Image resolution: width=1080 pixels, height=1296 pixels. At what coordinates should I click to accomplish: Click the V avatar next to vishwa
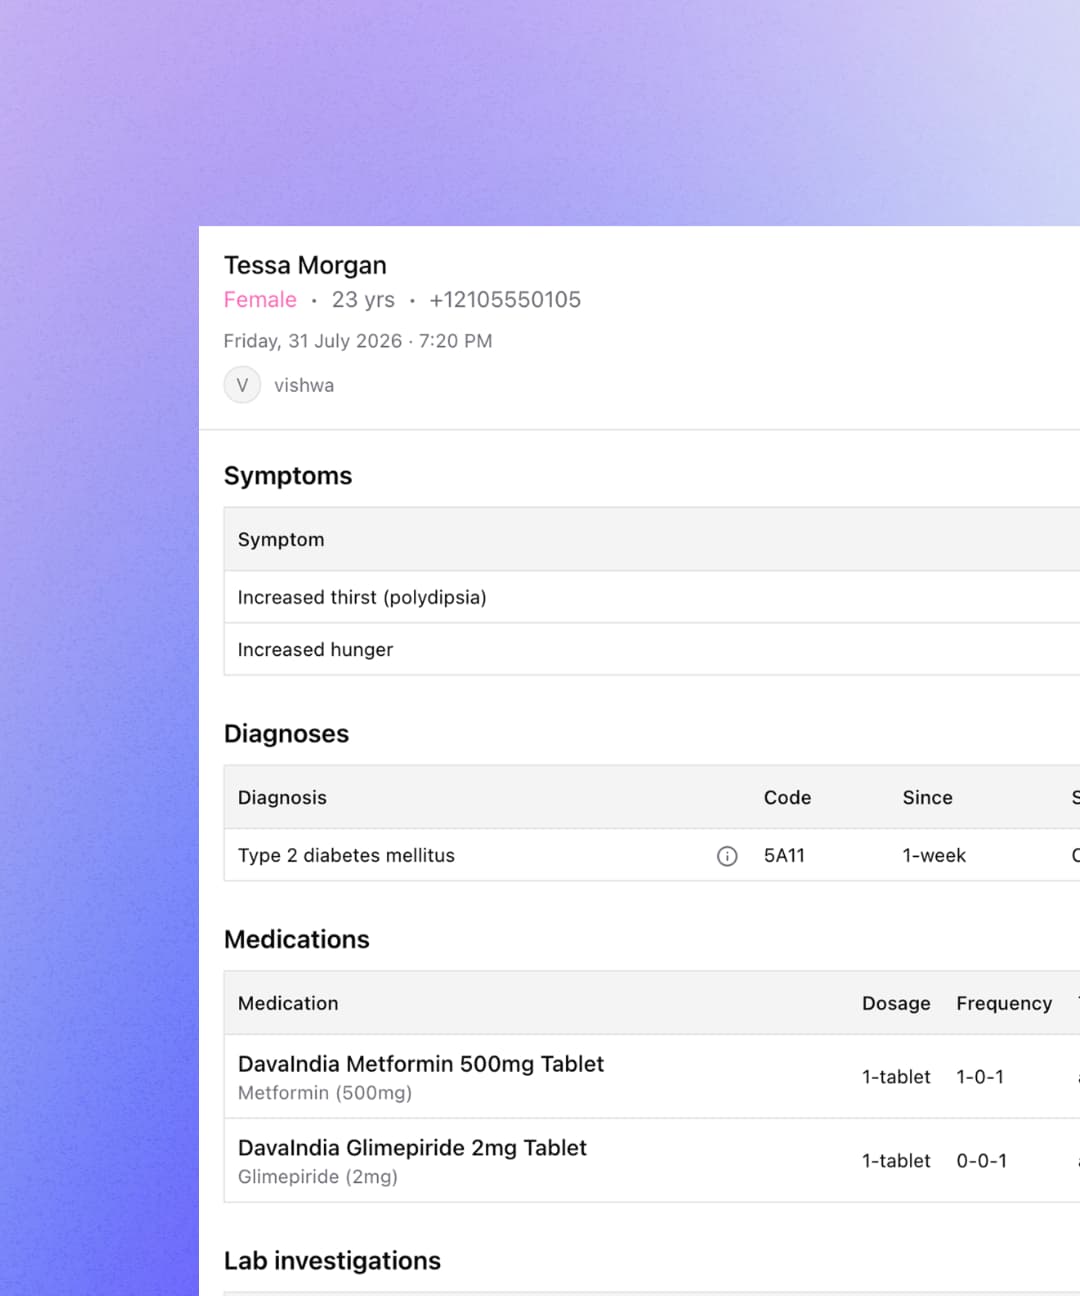(242, 385)
